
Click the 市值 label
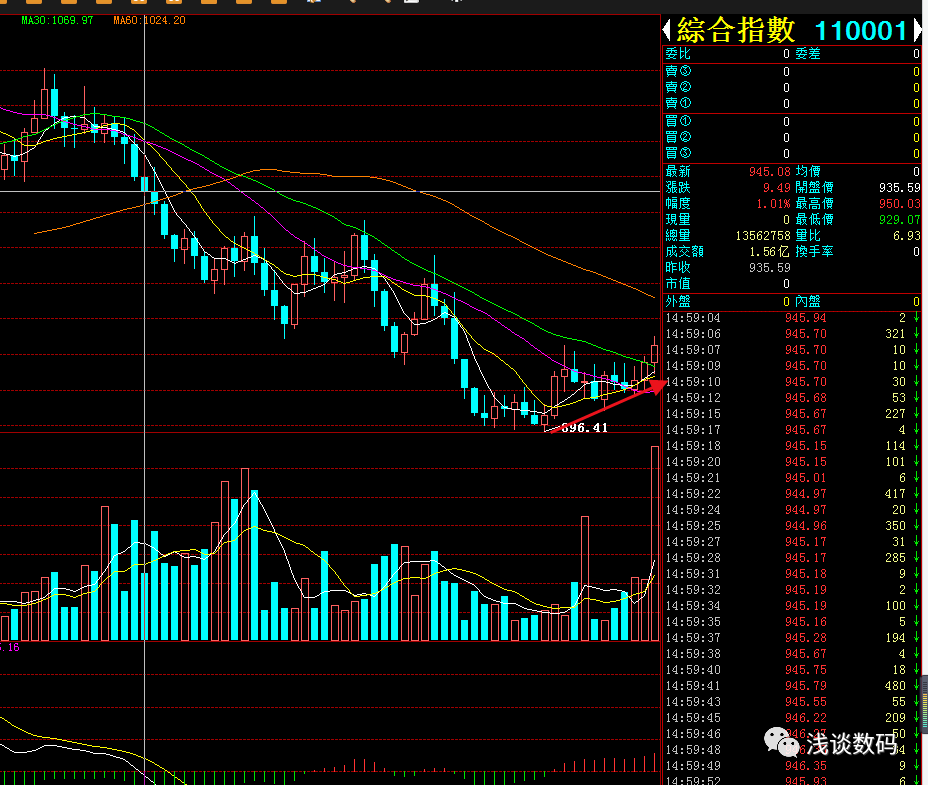tap(678, 284)
